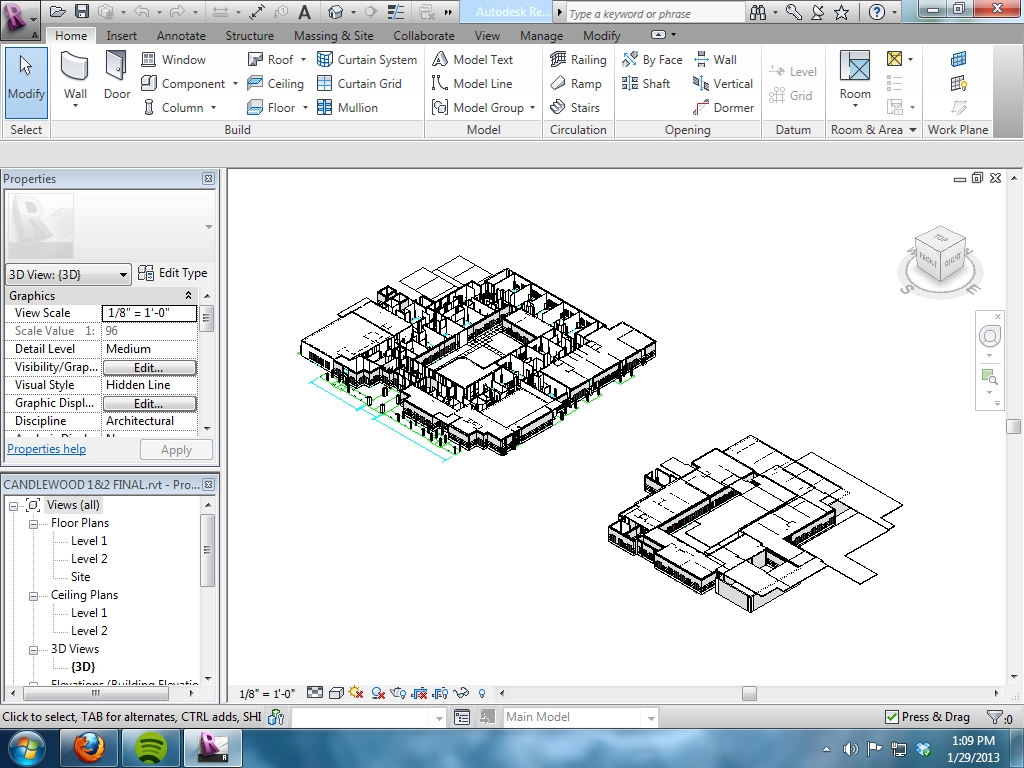Viewport: 1024px width, 768px height.
Task: Click the Visibility/Graphics Edit button
Action: point(149,368)
